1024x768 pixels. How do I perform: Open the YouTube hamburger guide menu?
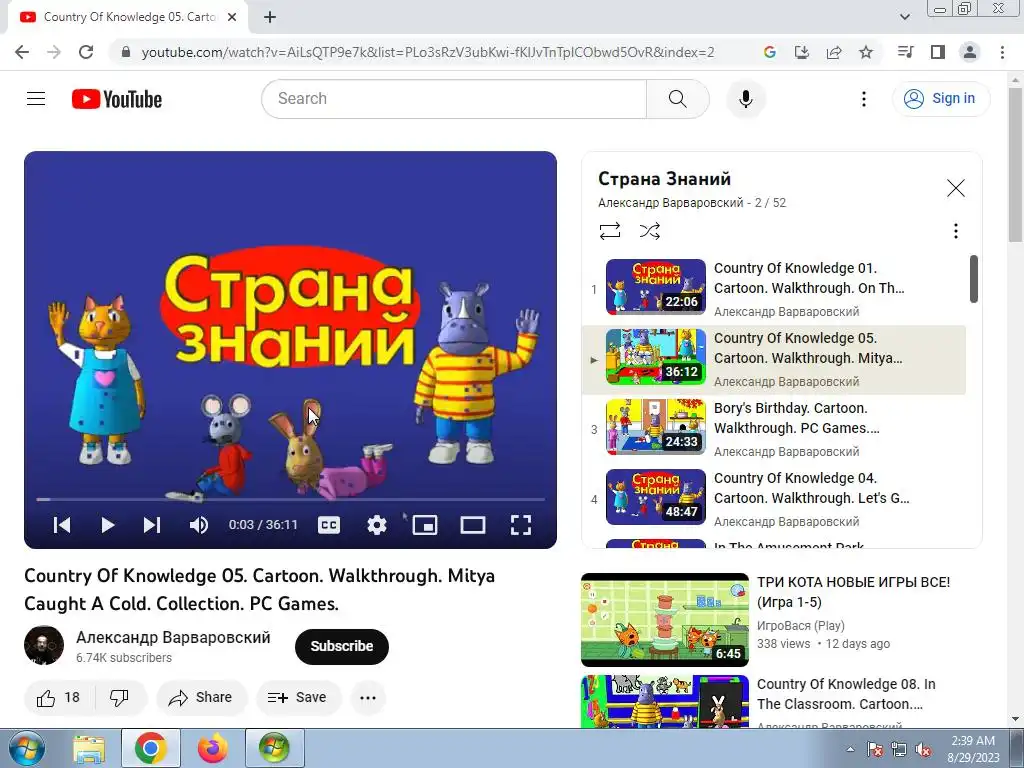[x=36, y=99]
